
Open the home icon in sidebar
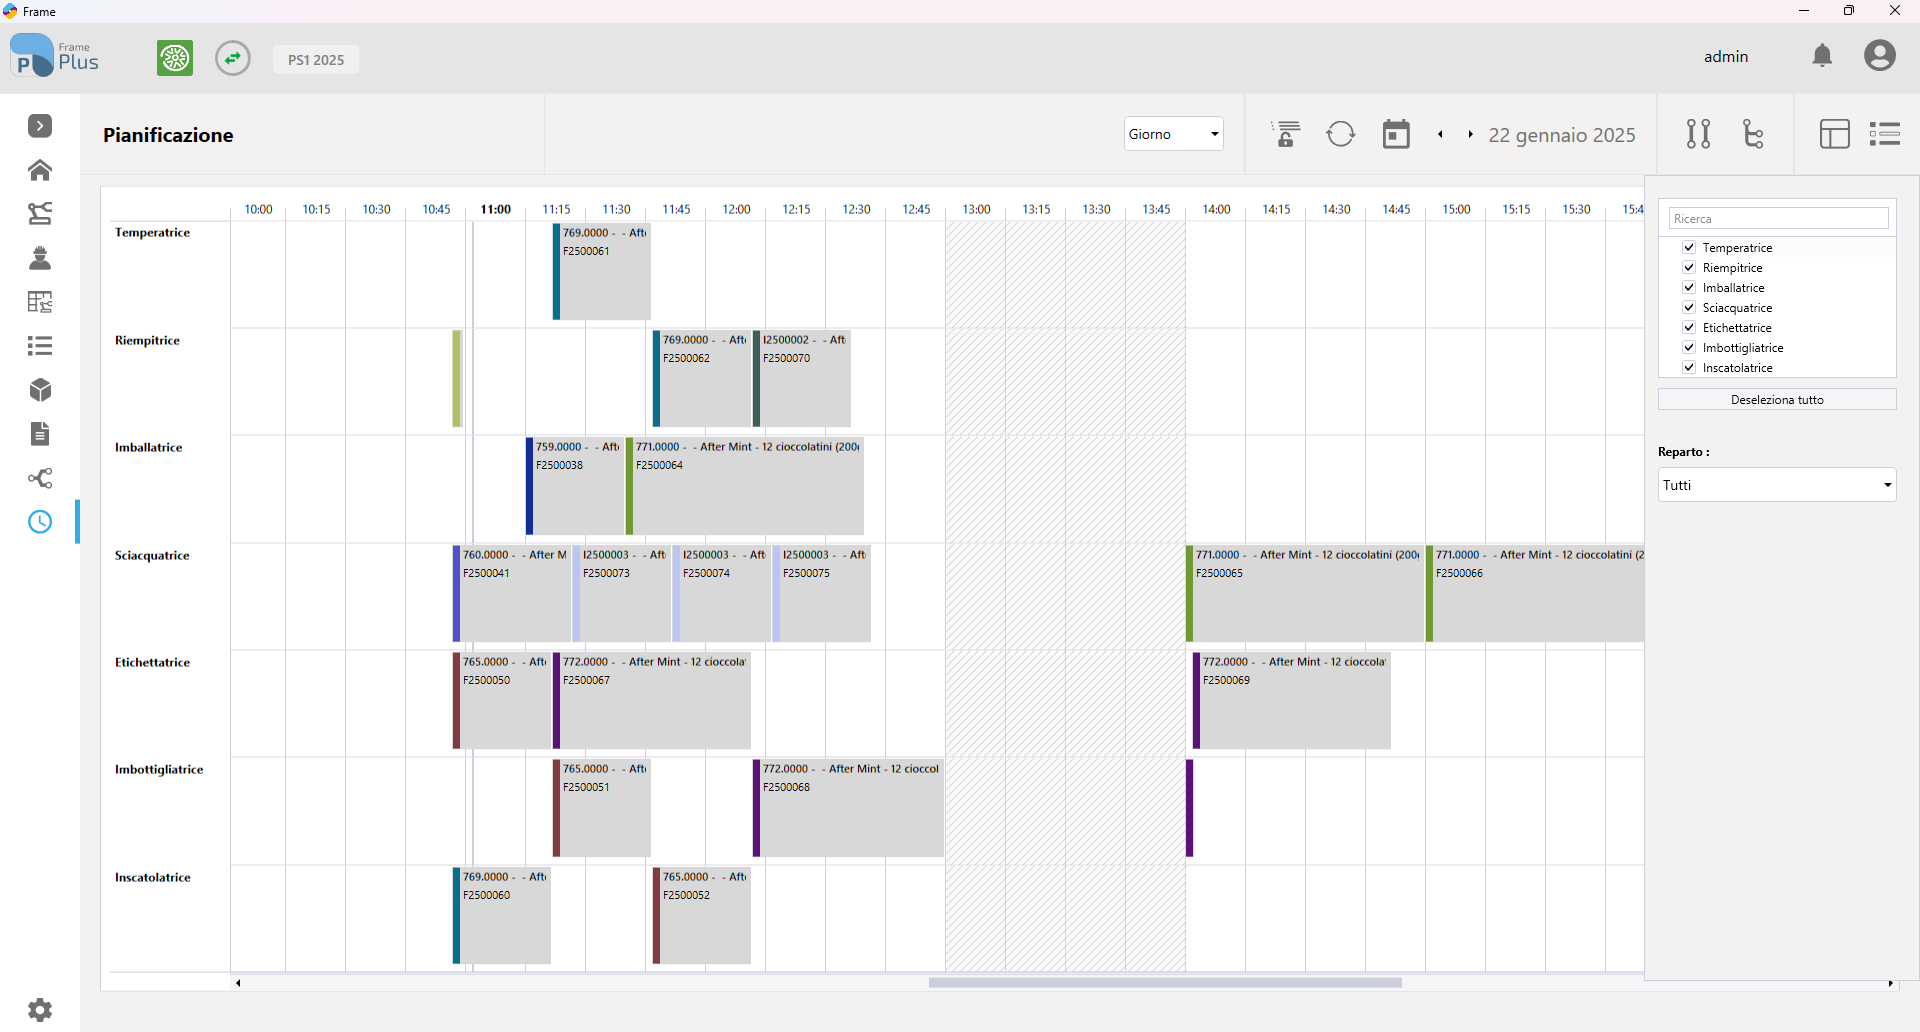40,170
